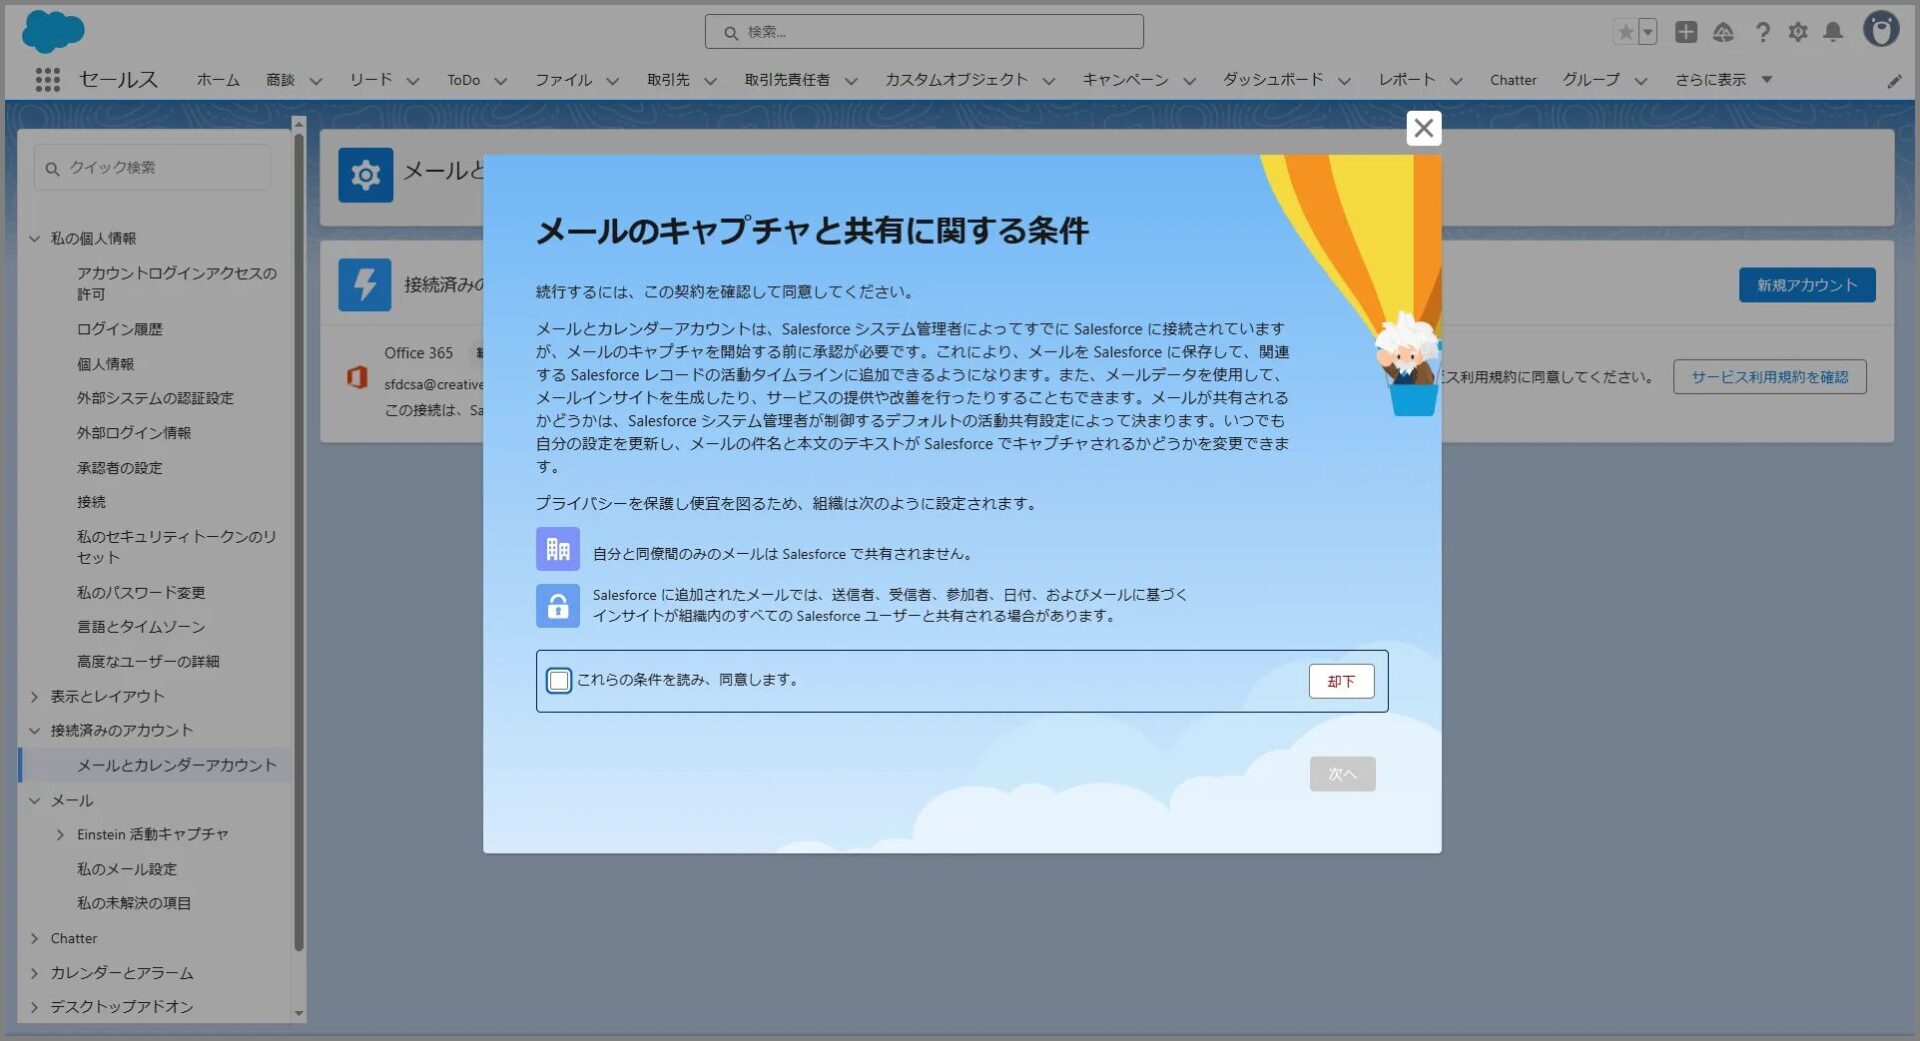Expand the 商談 tab dropdown chevron
The width and height of the screenshot is (1920, 1041).
pyautogui.click(x=316, y=81)
